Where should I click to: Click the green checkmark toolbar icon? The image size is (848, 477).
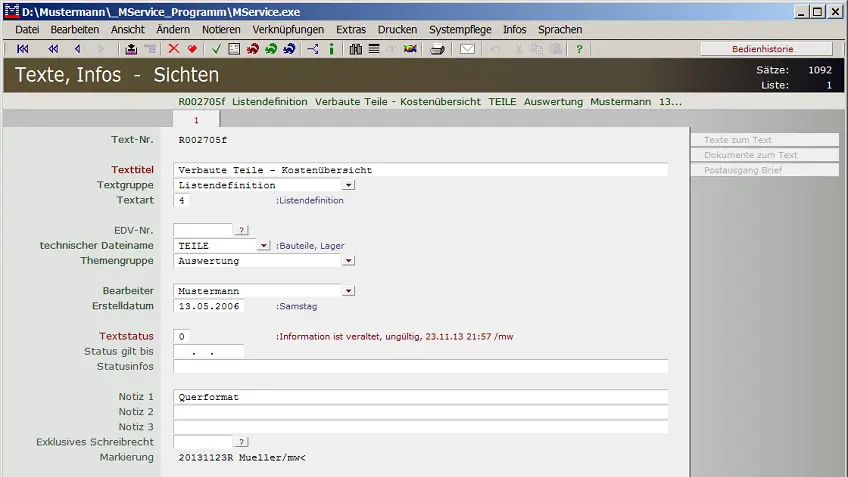(216, 49)
